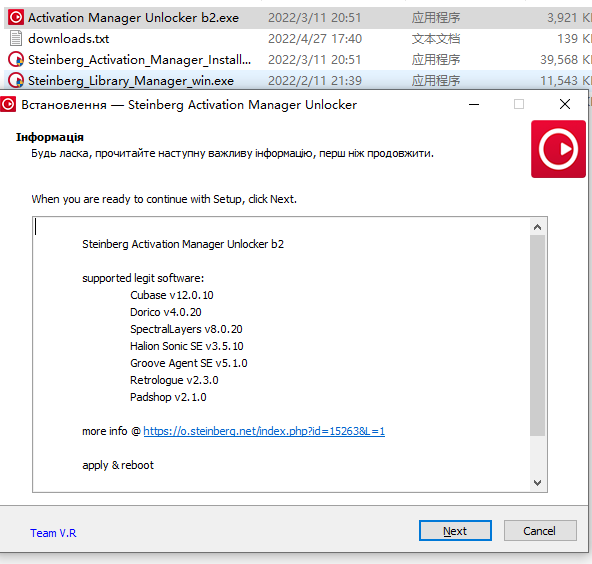Click the 'apply & reboot' text line

click(118, 465)
